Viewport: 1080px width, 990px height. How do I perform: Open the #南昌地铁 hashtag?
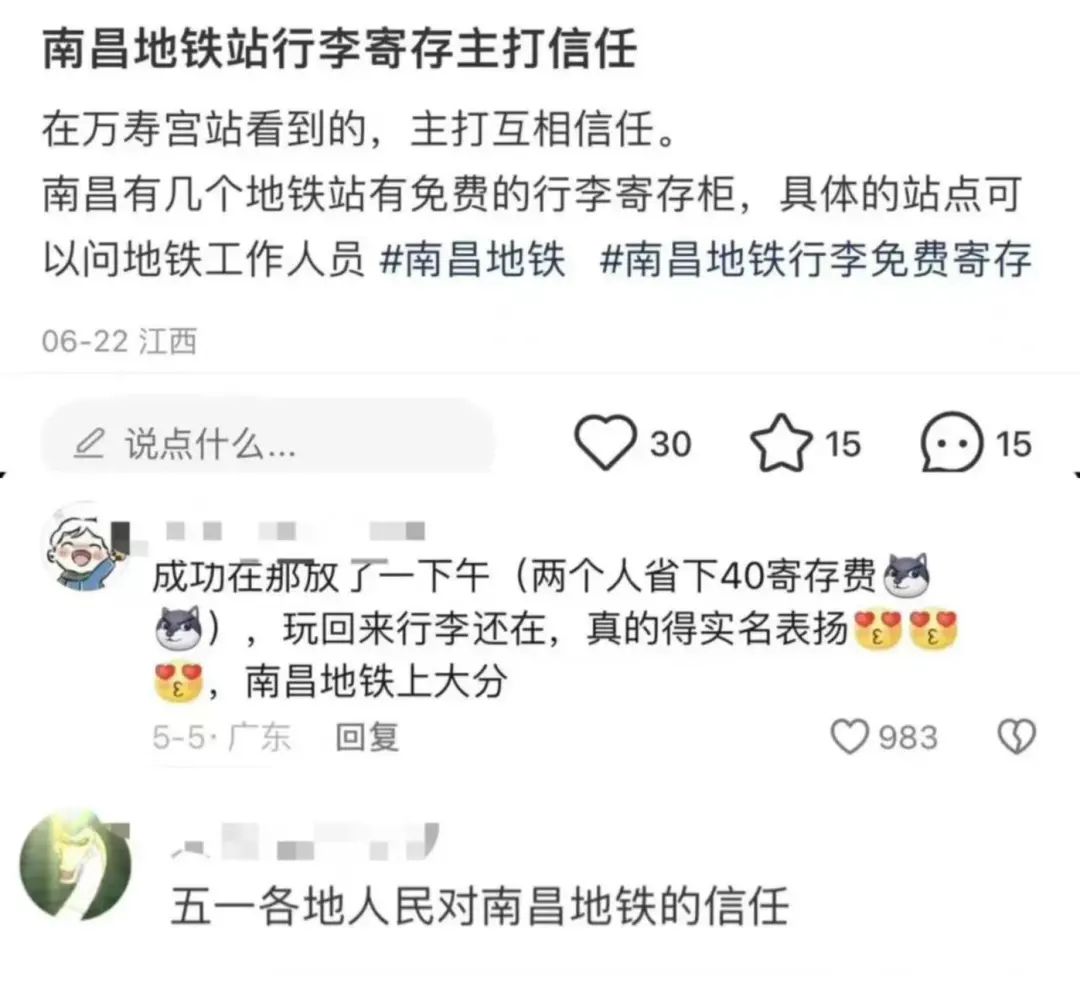472,259
